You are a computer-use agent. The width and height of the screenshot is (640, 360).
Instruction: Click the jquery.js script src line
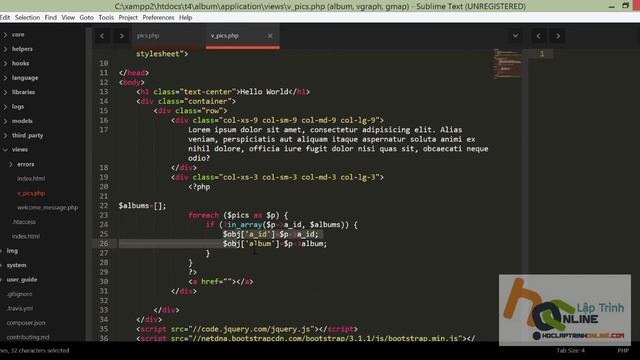(247, 329)
